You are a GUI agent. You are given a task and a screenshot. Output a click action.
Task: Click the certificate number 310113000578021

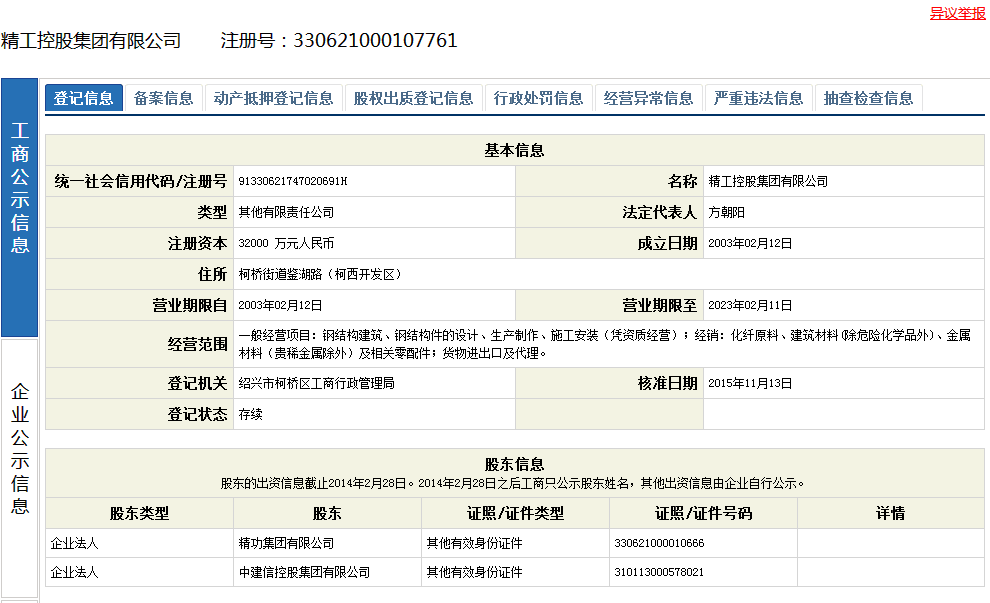point(659,572)
